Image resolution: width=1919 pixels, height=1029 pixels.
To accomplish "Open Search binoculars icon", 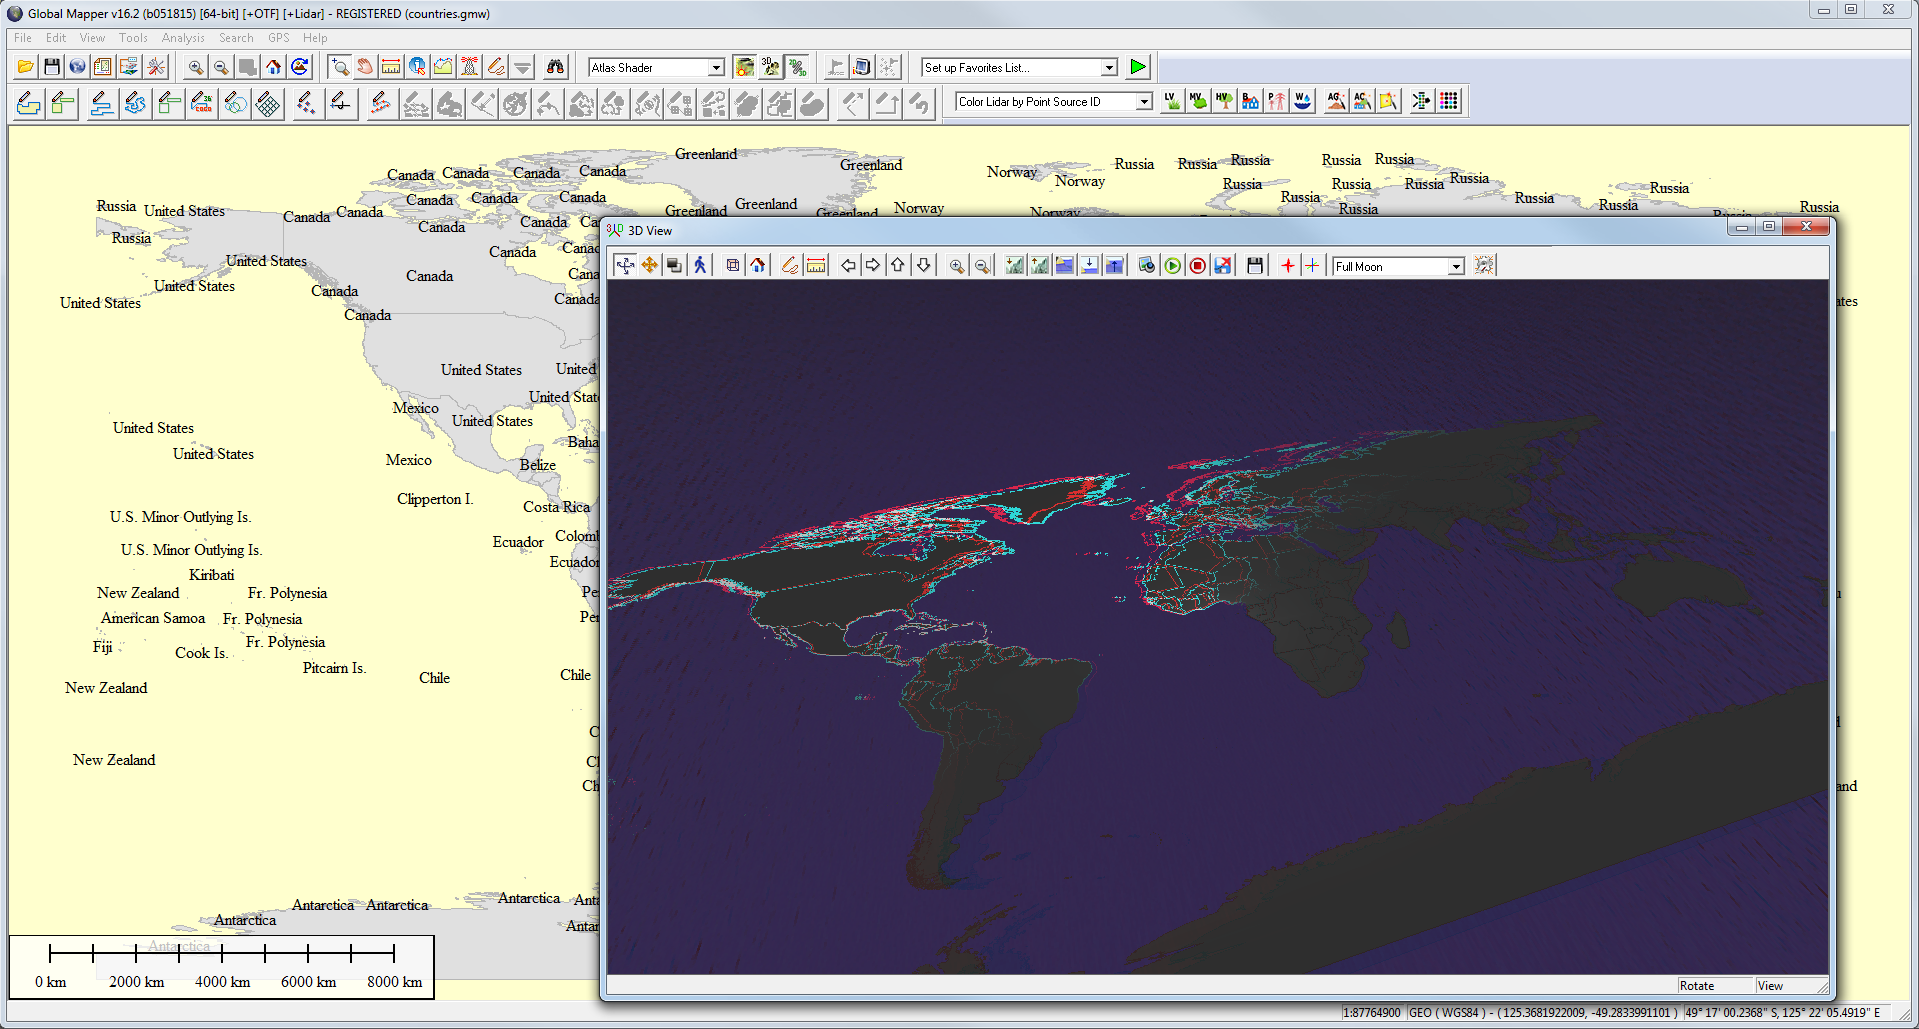I will coord(555,67).
